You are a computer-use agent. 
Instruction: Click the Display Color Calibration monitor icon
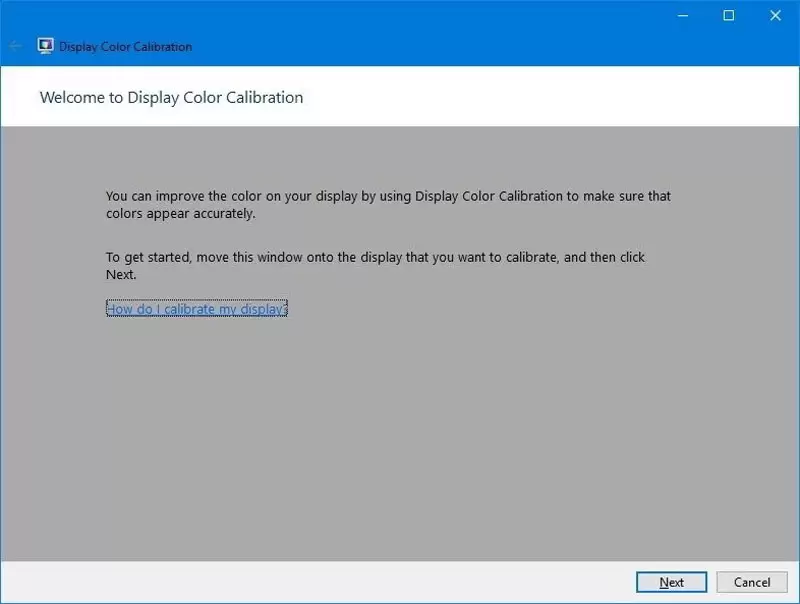tap(45, 46)
